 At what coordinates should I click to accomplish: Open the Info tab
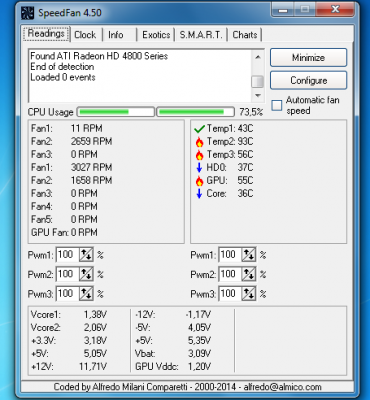tap(116, 35)
